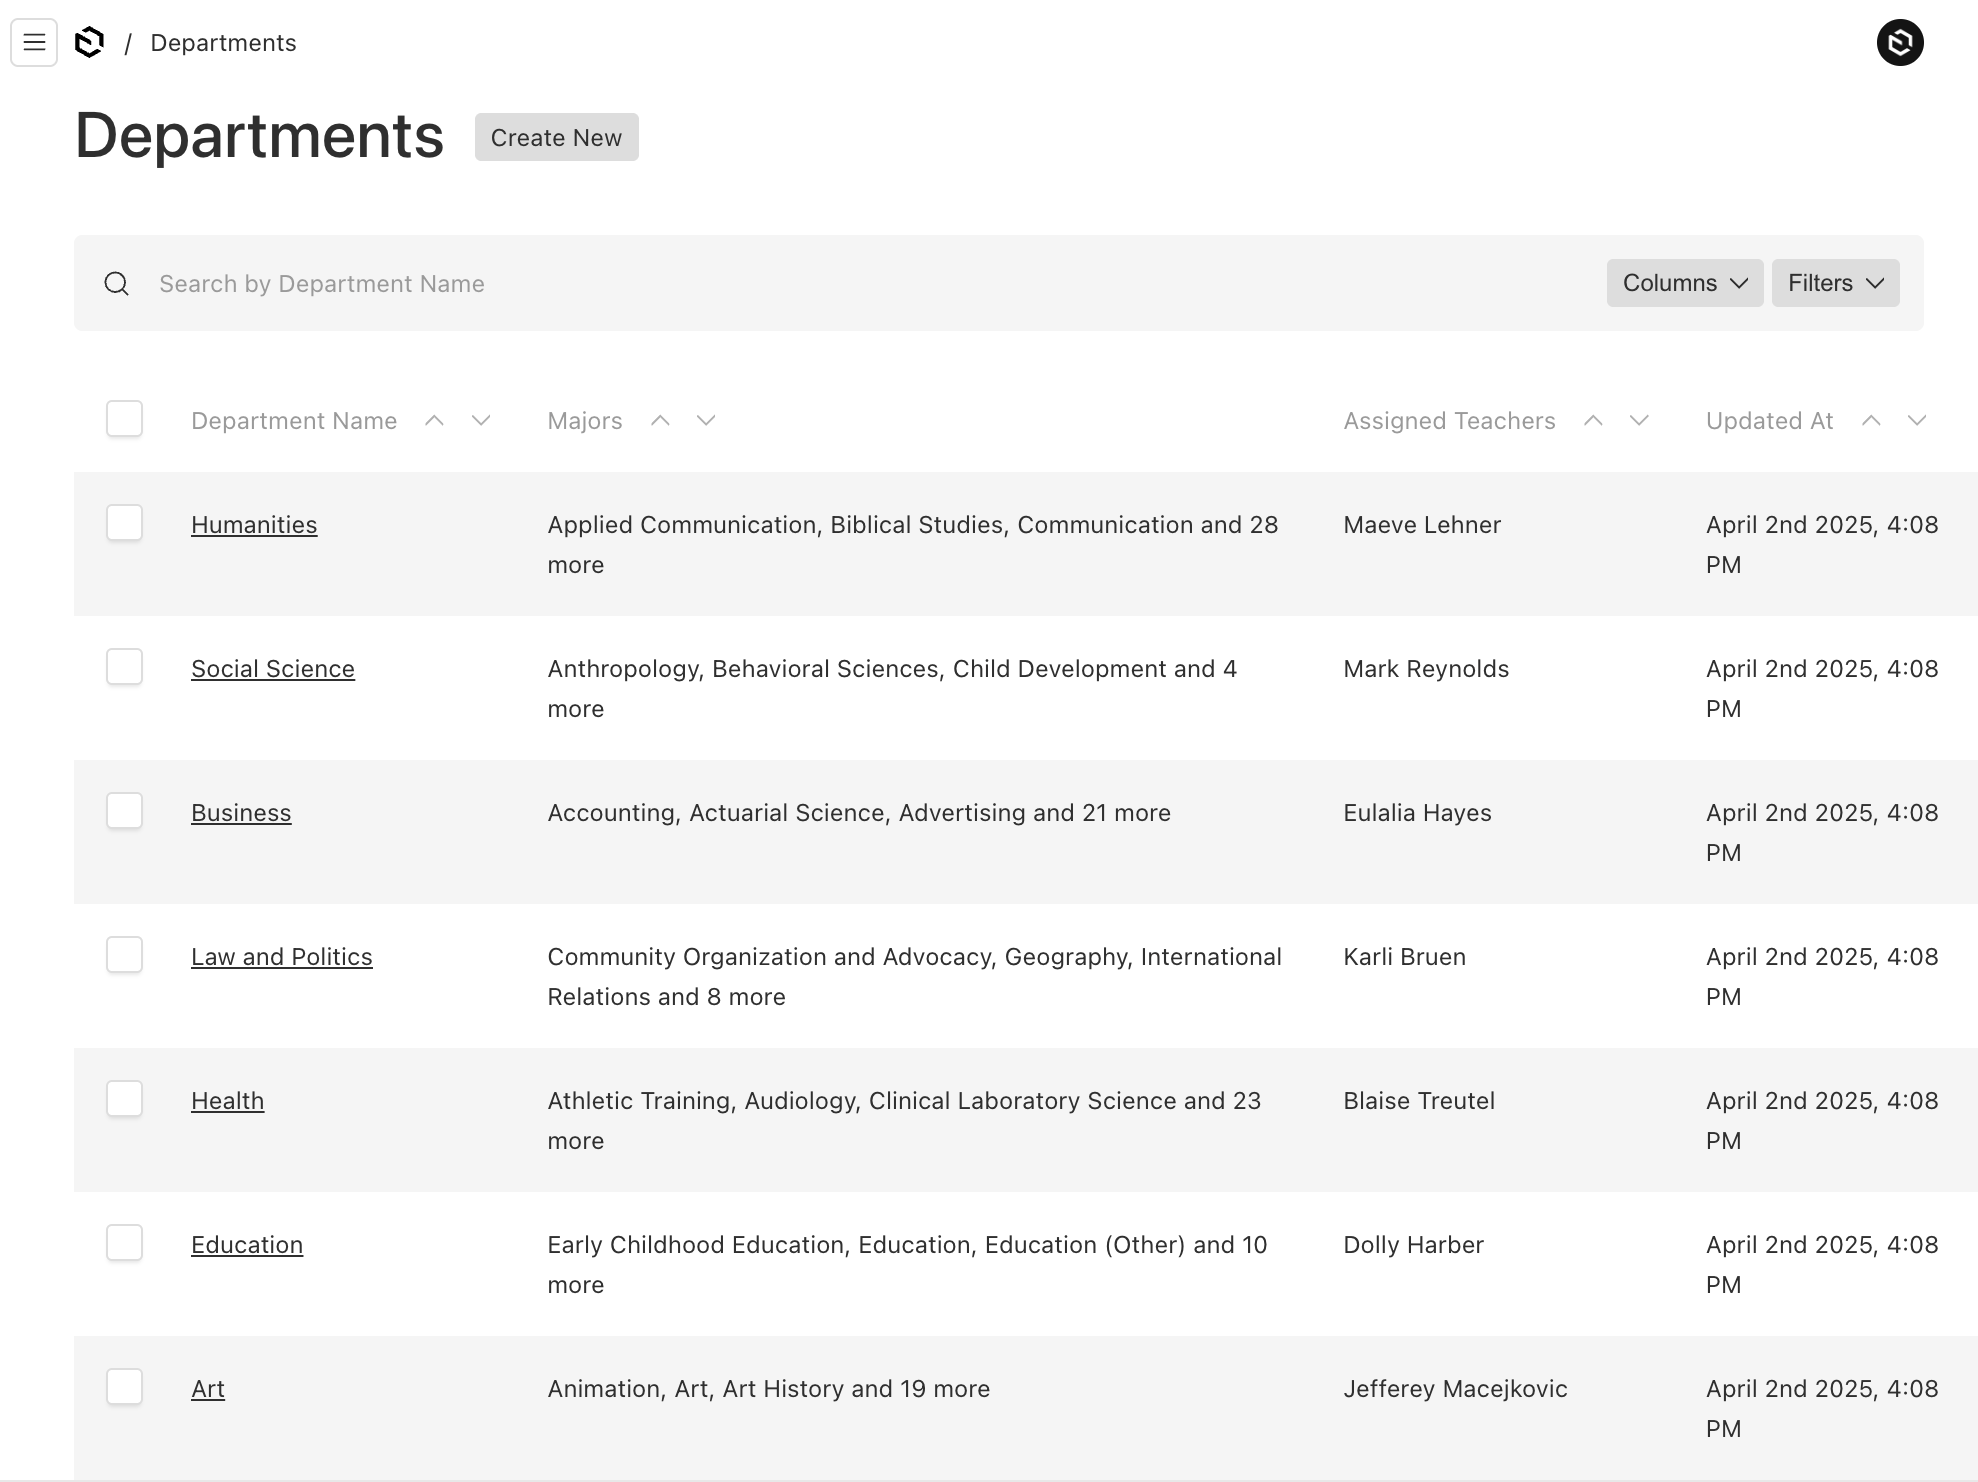
Task: Click the search magnifier icon
Action: coord(117,284)
